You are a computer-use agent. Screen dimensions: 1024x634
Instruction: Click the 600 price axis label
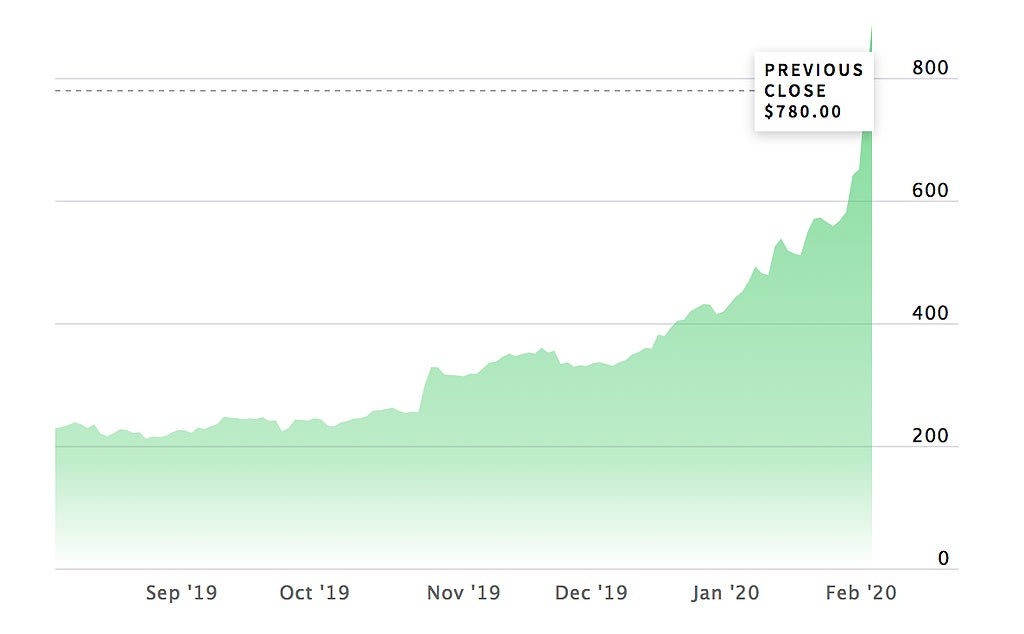tap(929, 191)
